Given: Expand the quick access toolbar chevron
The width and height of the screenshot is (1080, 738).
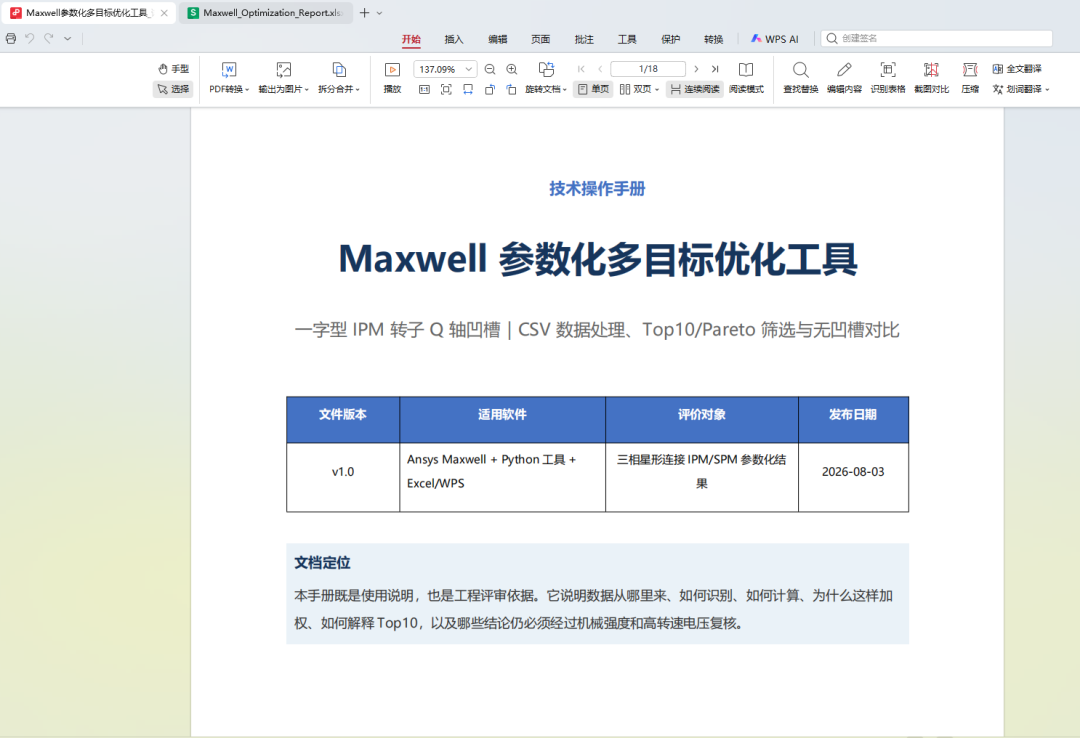Looking at the screenshot, I should (68, 39).
